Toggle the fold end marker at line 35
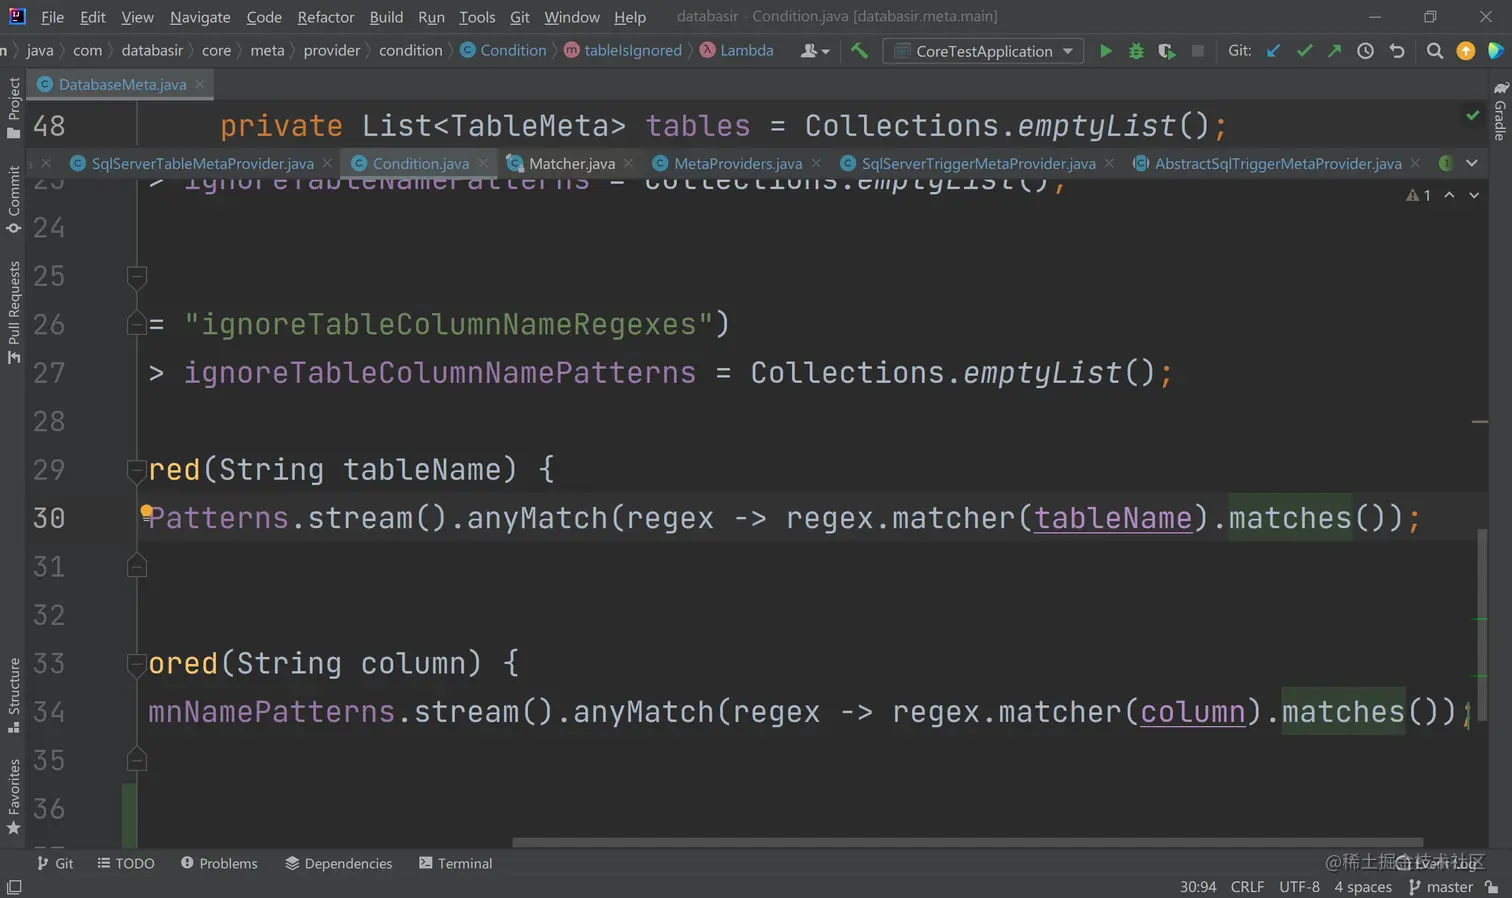 137,760
